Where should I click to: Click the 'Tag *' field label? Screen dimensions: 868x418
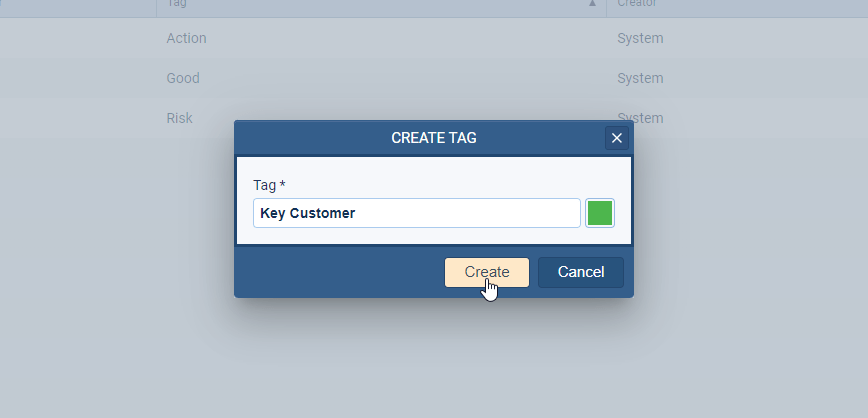(269, 185)
